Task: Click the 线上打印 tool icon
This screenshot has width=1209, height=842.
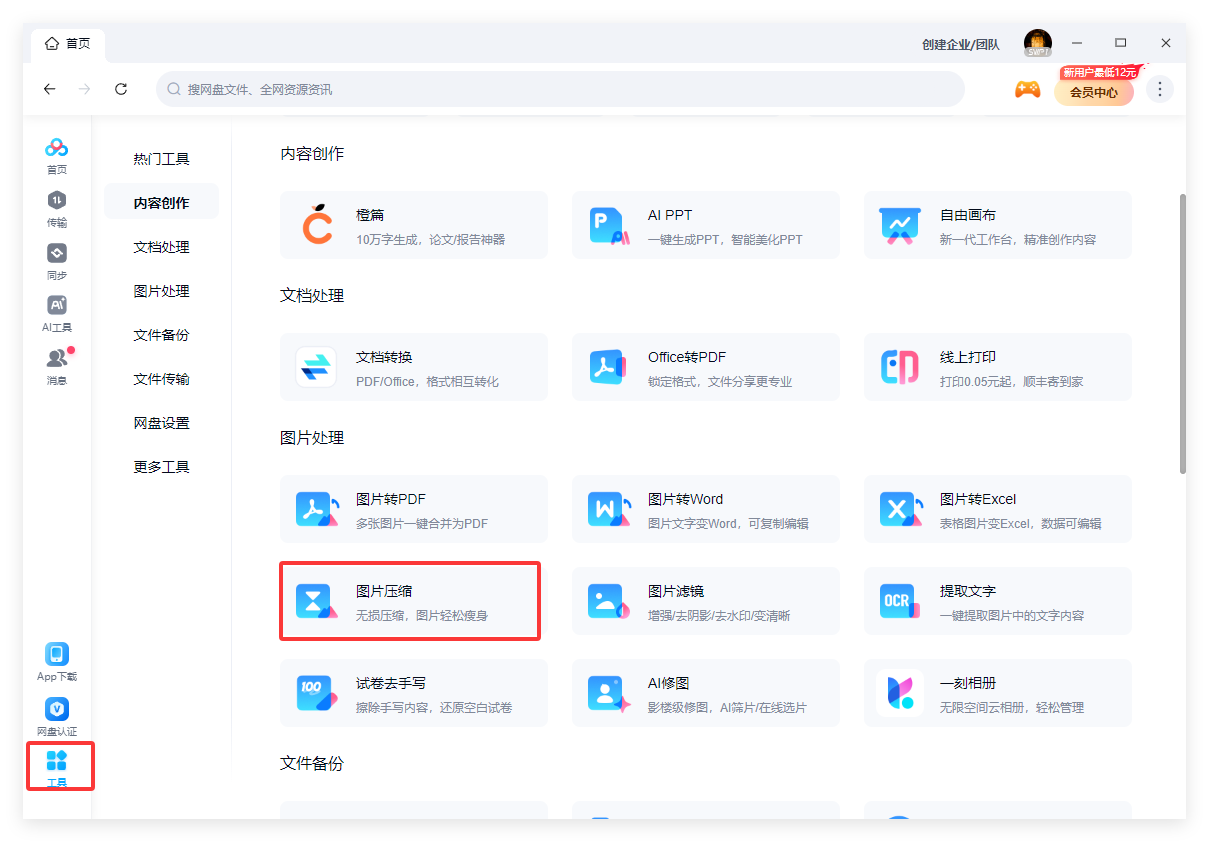Action: (x=899, y=368)
